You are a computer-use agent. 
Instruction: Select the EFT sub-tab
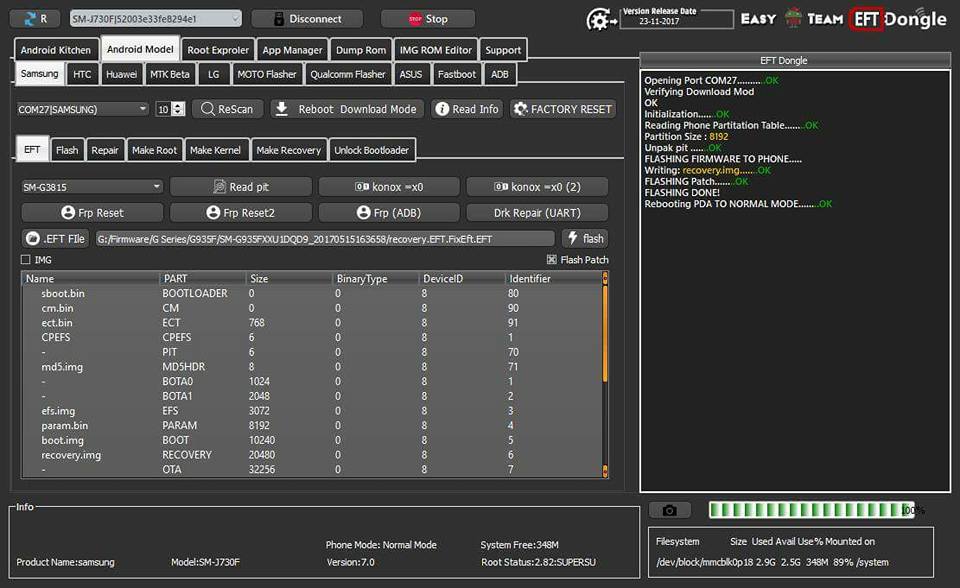[32, 149]
